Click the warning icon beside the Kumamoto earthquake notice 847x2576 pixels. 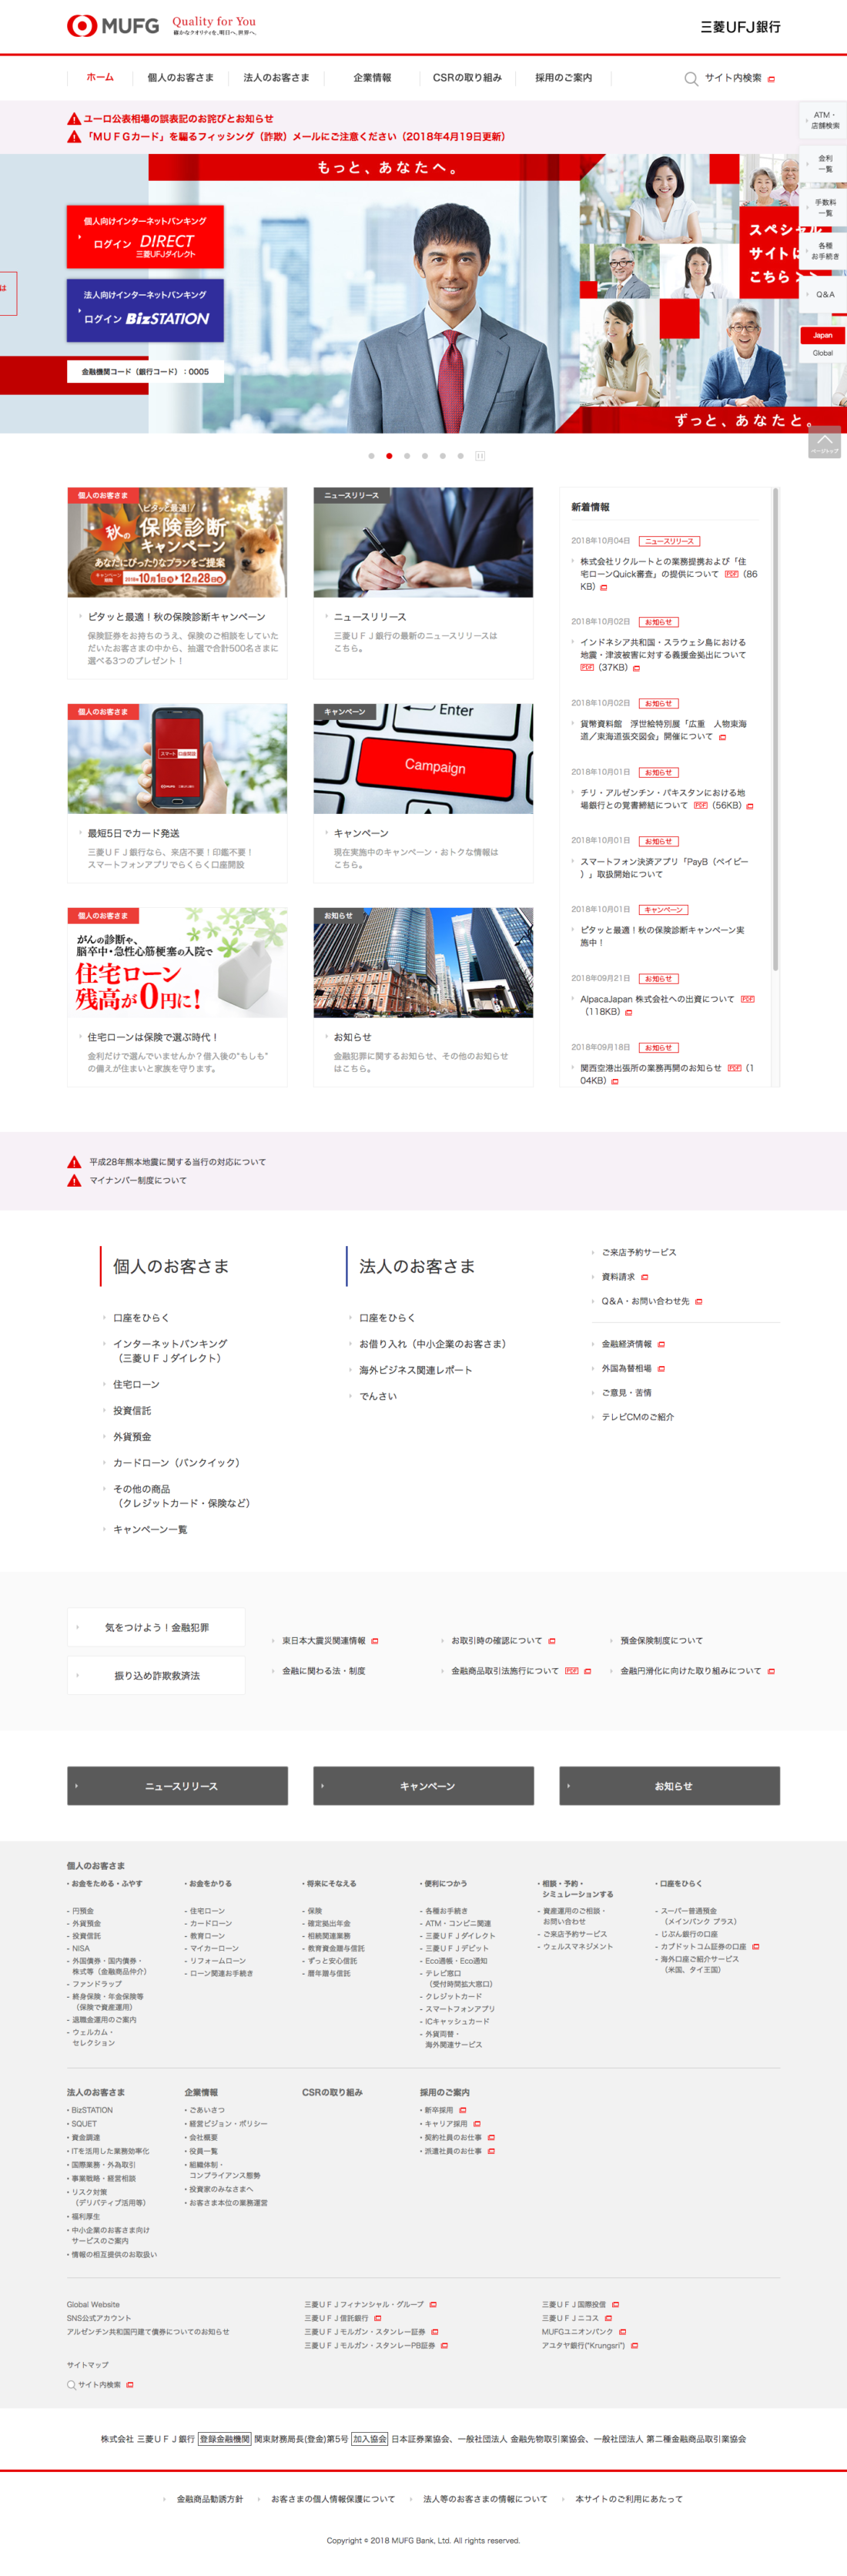click(74, 1162)
